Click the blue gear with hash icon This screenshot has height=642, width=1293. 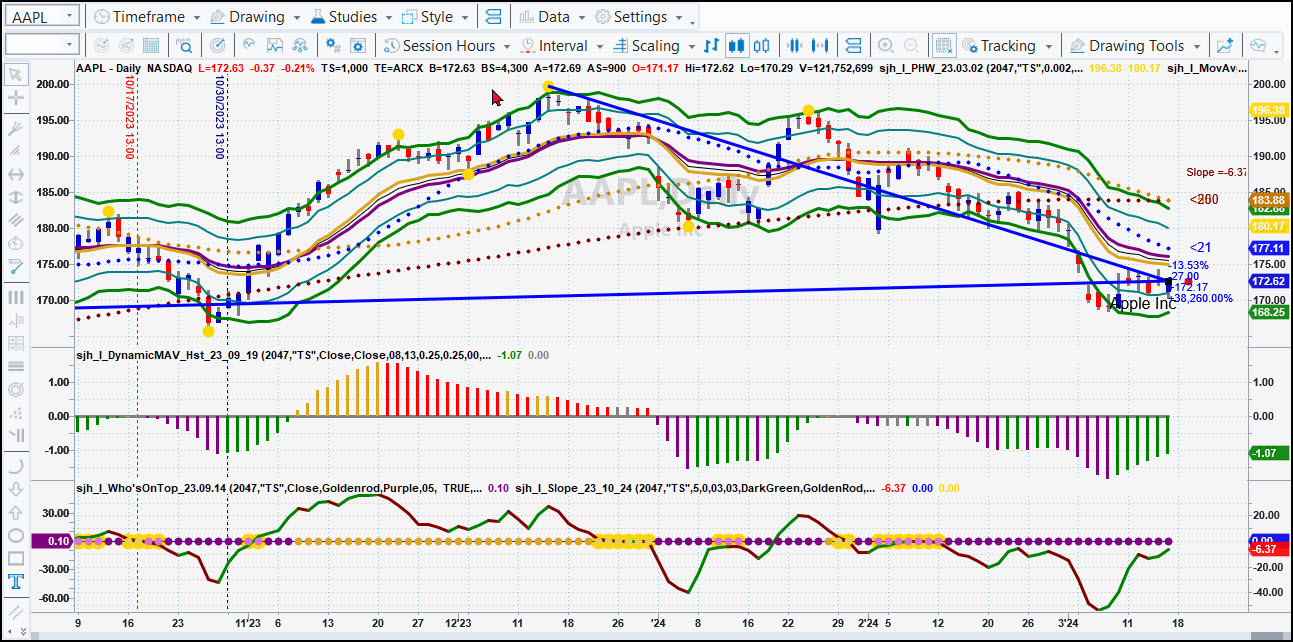(335, 45)
